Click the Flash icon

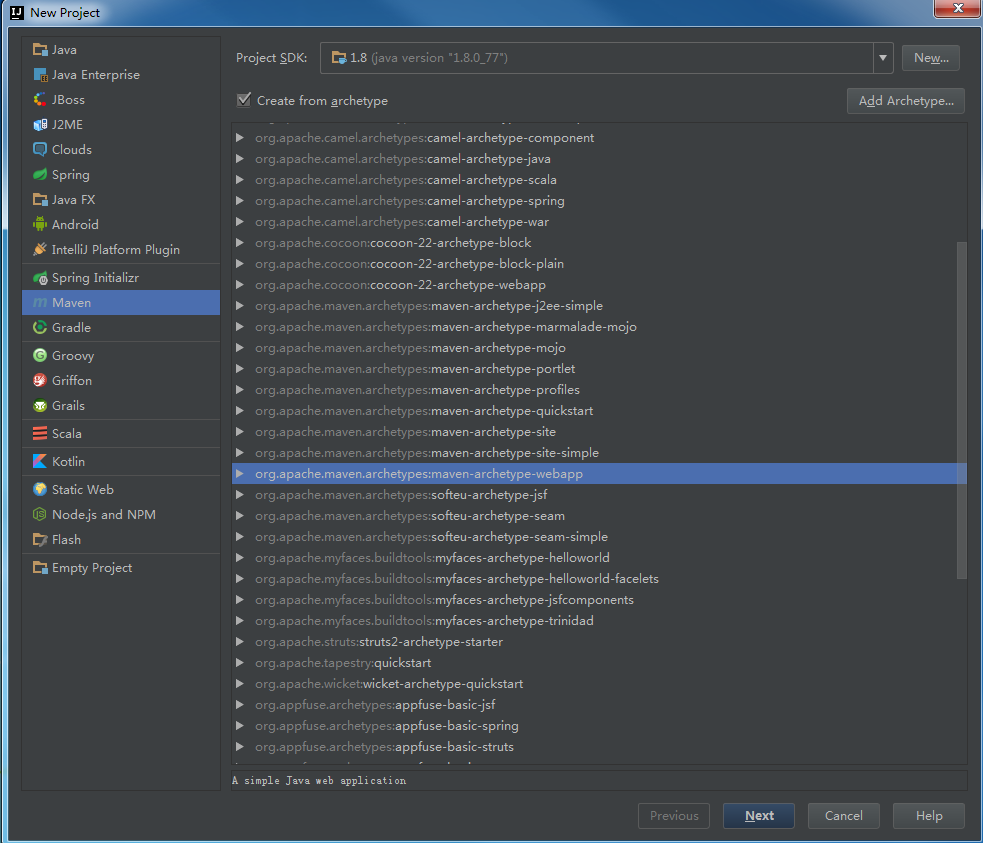pyautogui.click(x=40, y=540)
